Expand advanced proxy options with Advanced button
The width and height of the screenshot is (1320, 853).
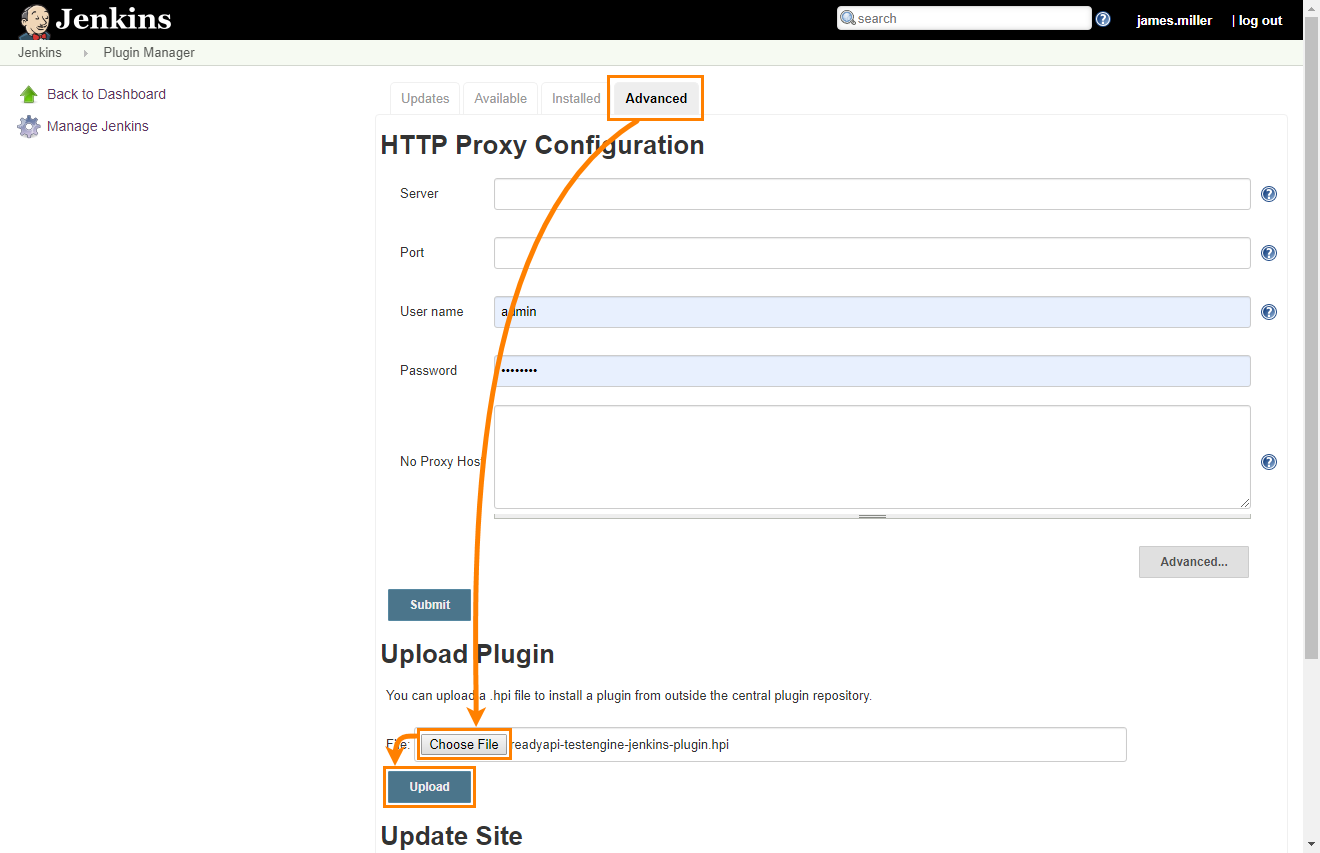[x=1193, y=561]
